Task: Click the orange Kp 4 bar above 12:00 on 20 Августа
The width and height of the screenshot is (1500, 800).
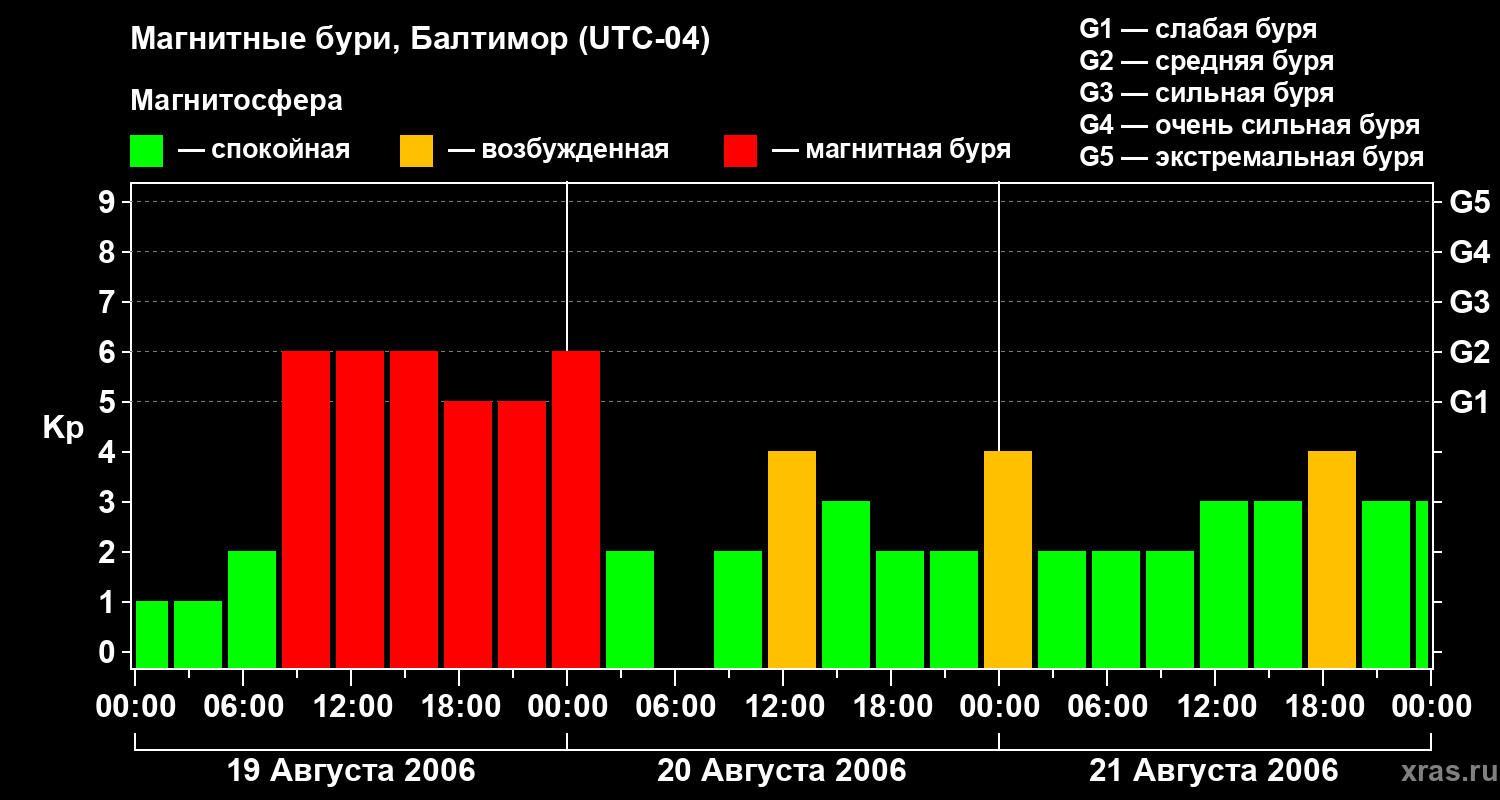Action: click(x=792, y=560)
